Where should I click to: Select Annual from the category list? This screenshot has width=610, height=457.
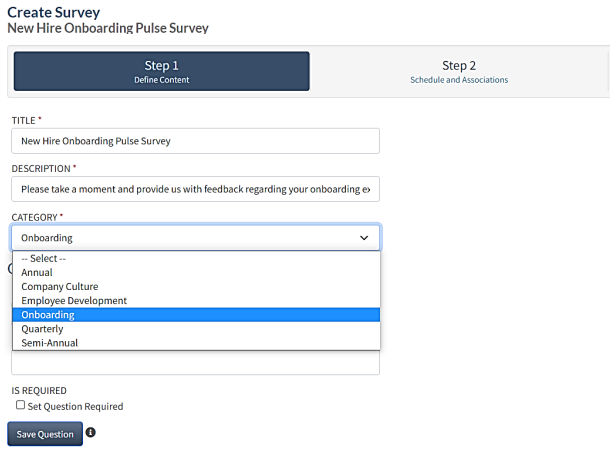(37, 272)
